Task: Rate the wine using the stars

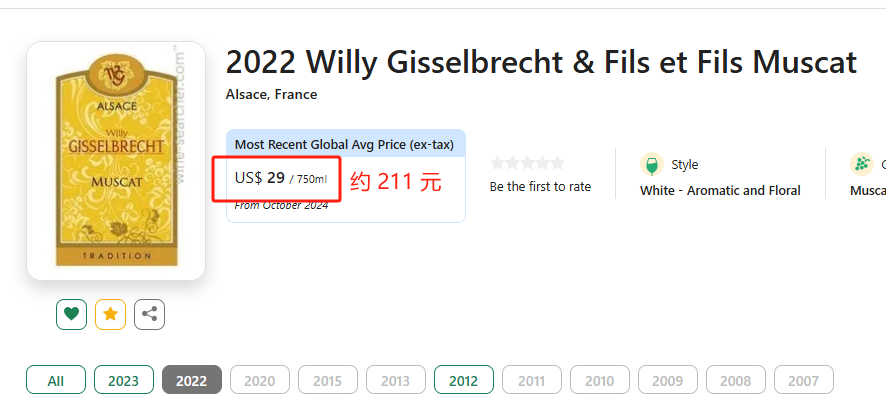Action: (527, 163)
